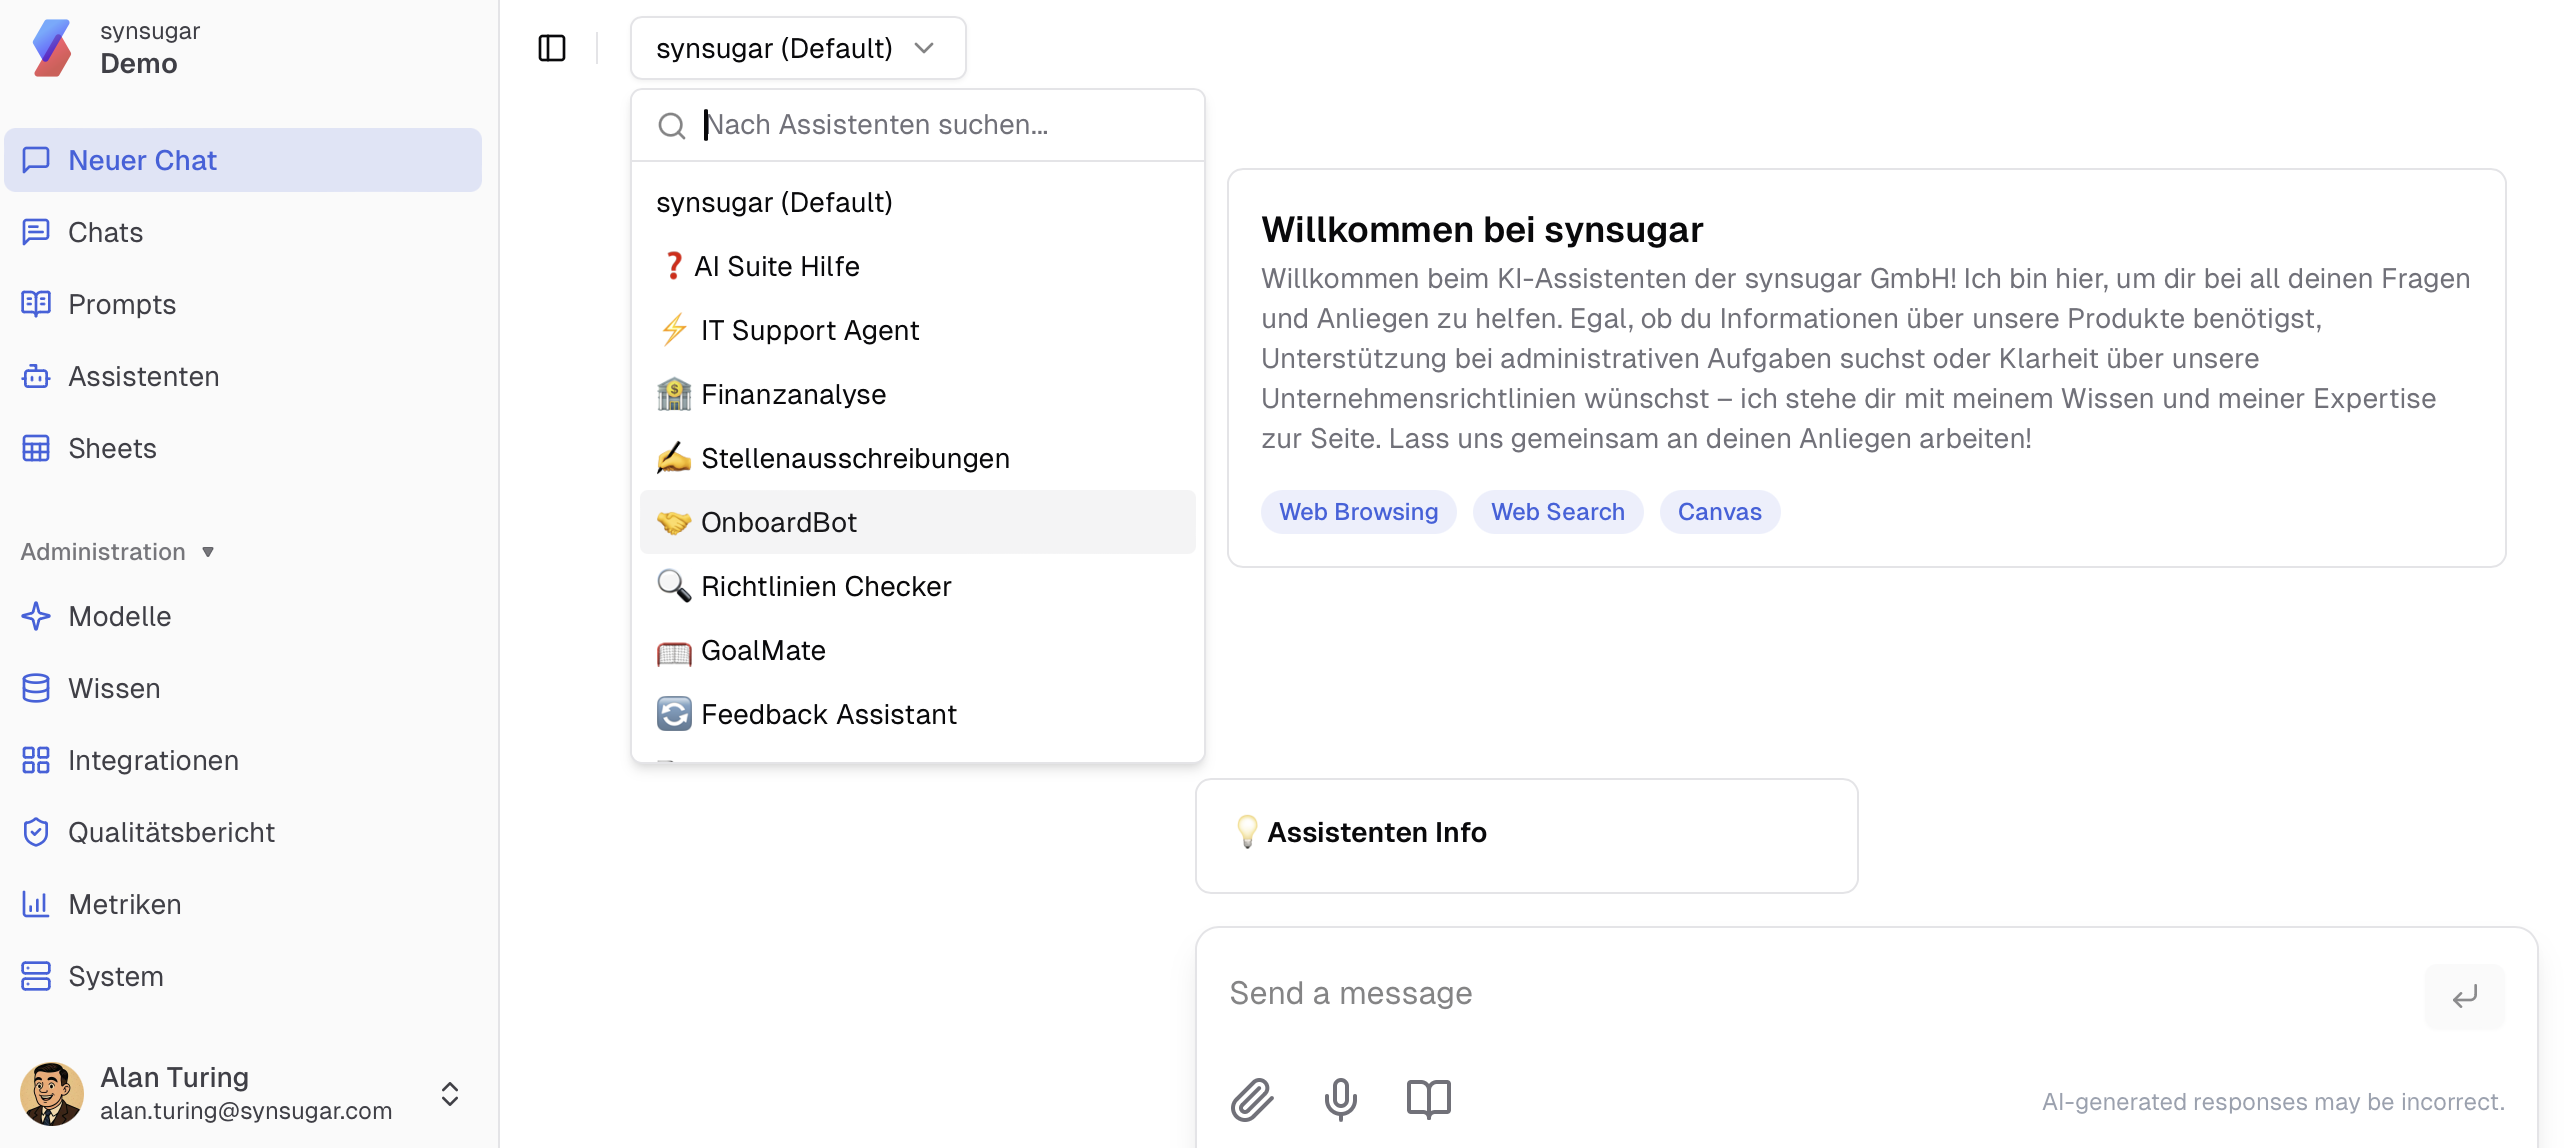Select the Chats icon in sidebar

[x=36, y=232]
